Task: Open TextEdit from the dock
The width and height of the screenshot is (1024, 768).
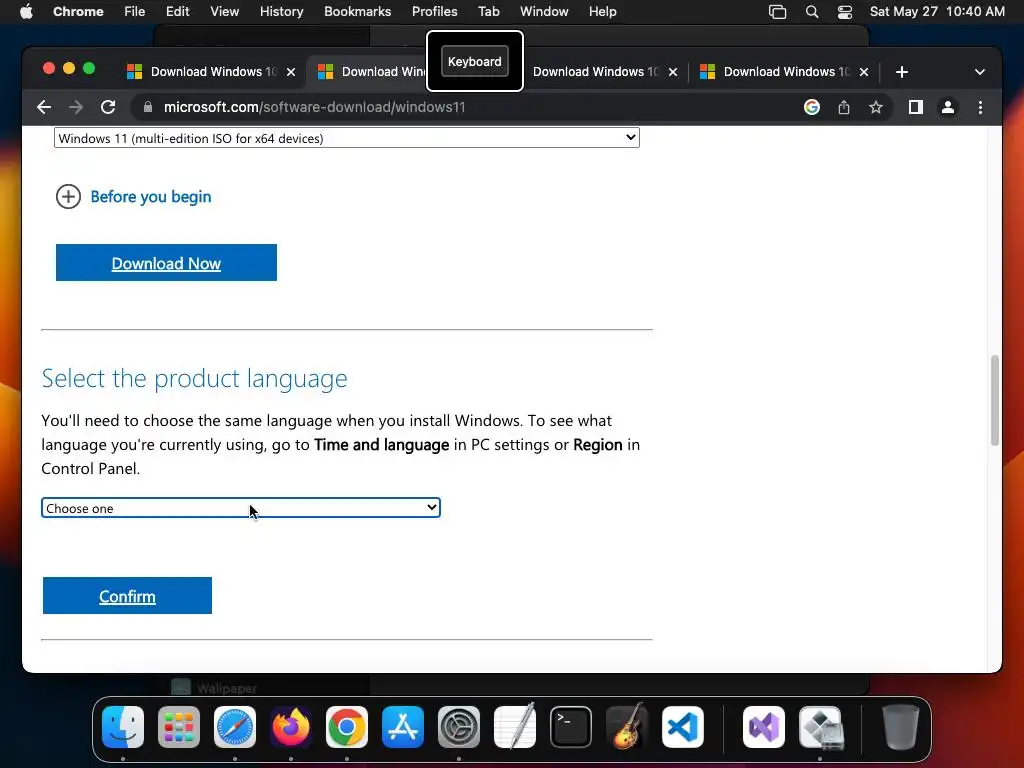Action: [515, 727]
